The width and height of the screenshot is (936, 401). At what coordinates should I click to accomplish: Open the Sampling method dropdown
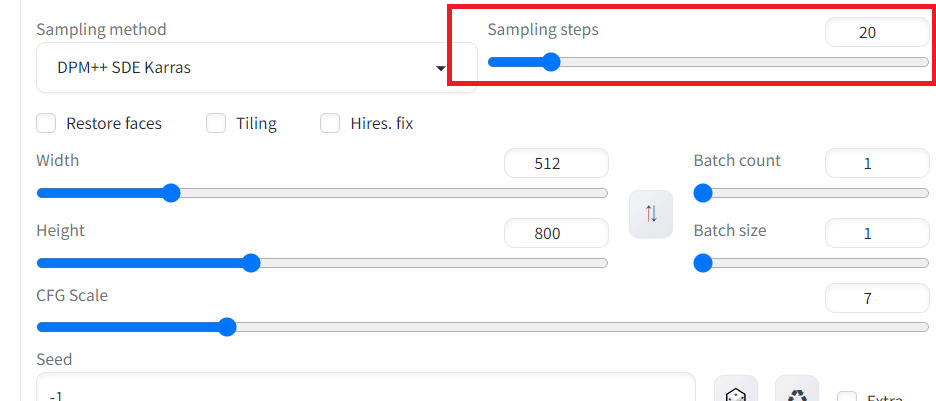256,68
